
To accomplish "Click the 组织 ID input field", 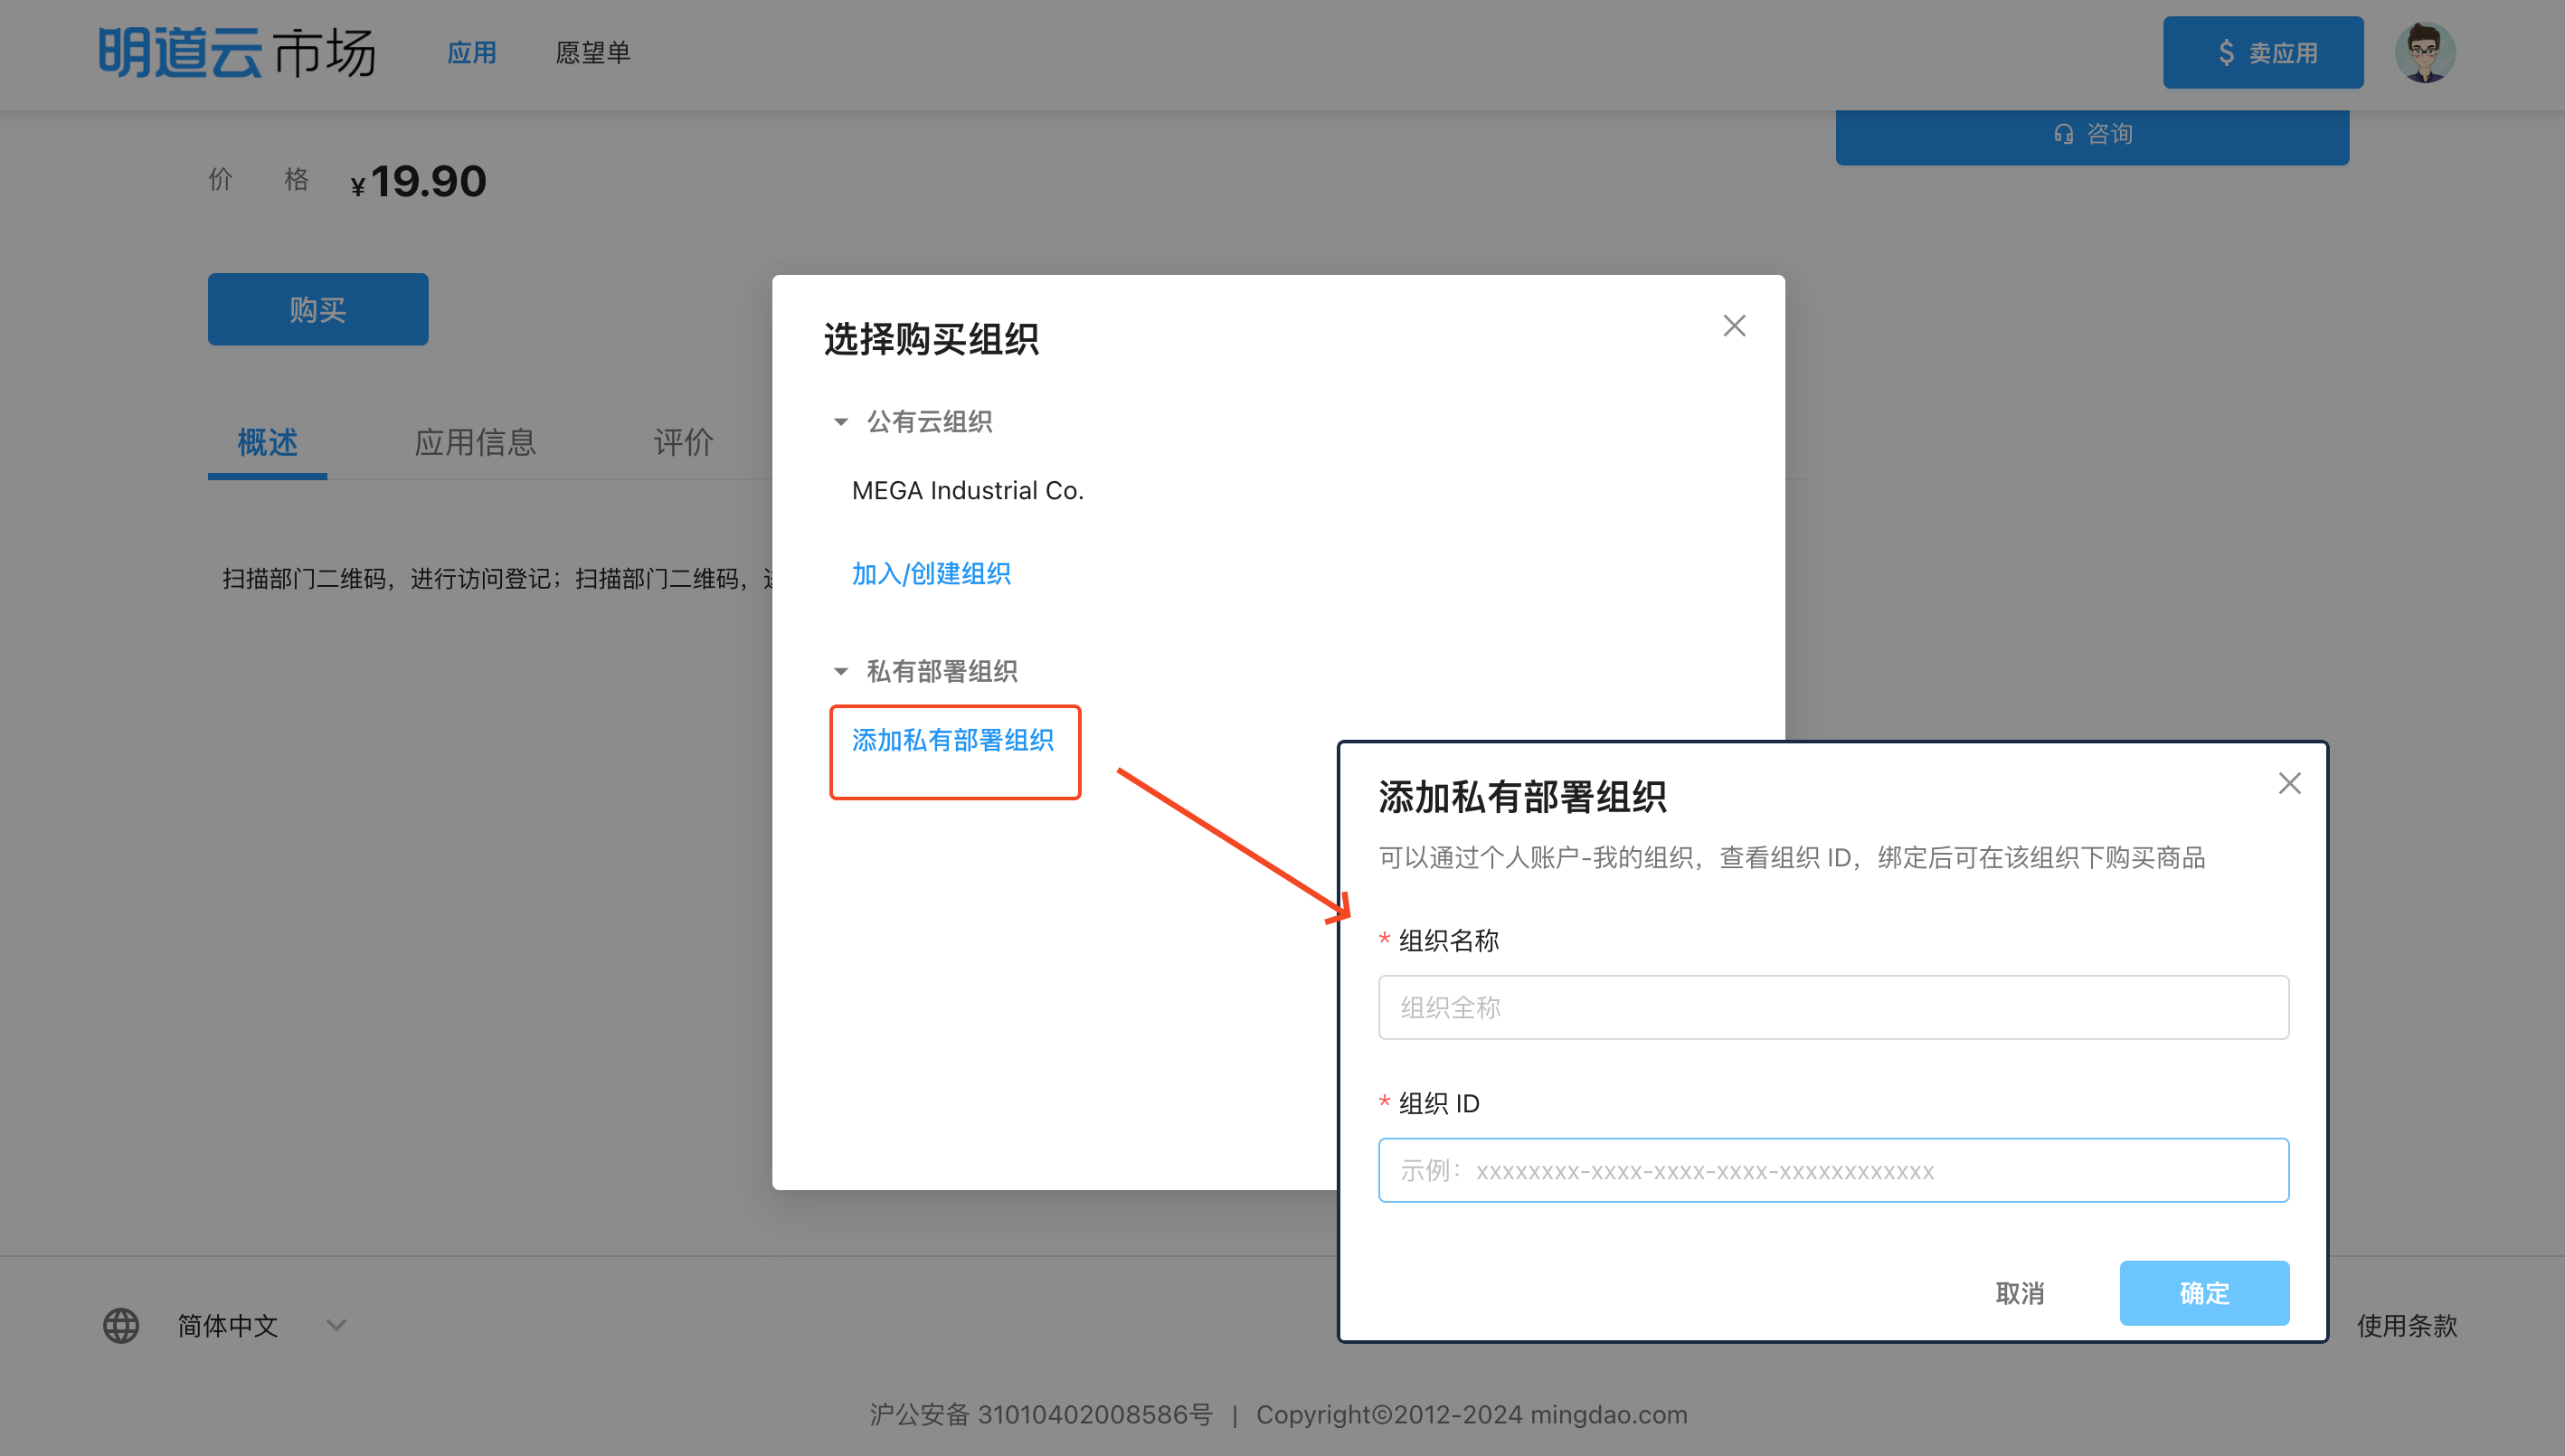I will pos(1832,1170).
